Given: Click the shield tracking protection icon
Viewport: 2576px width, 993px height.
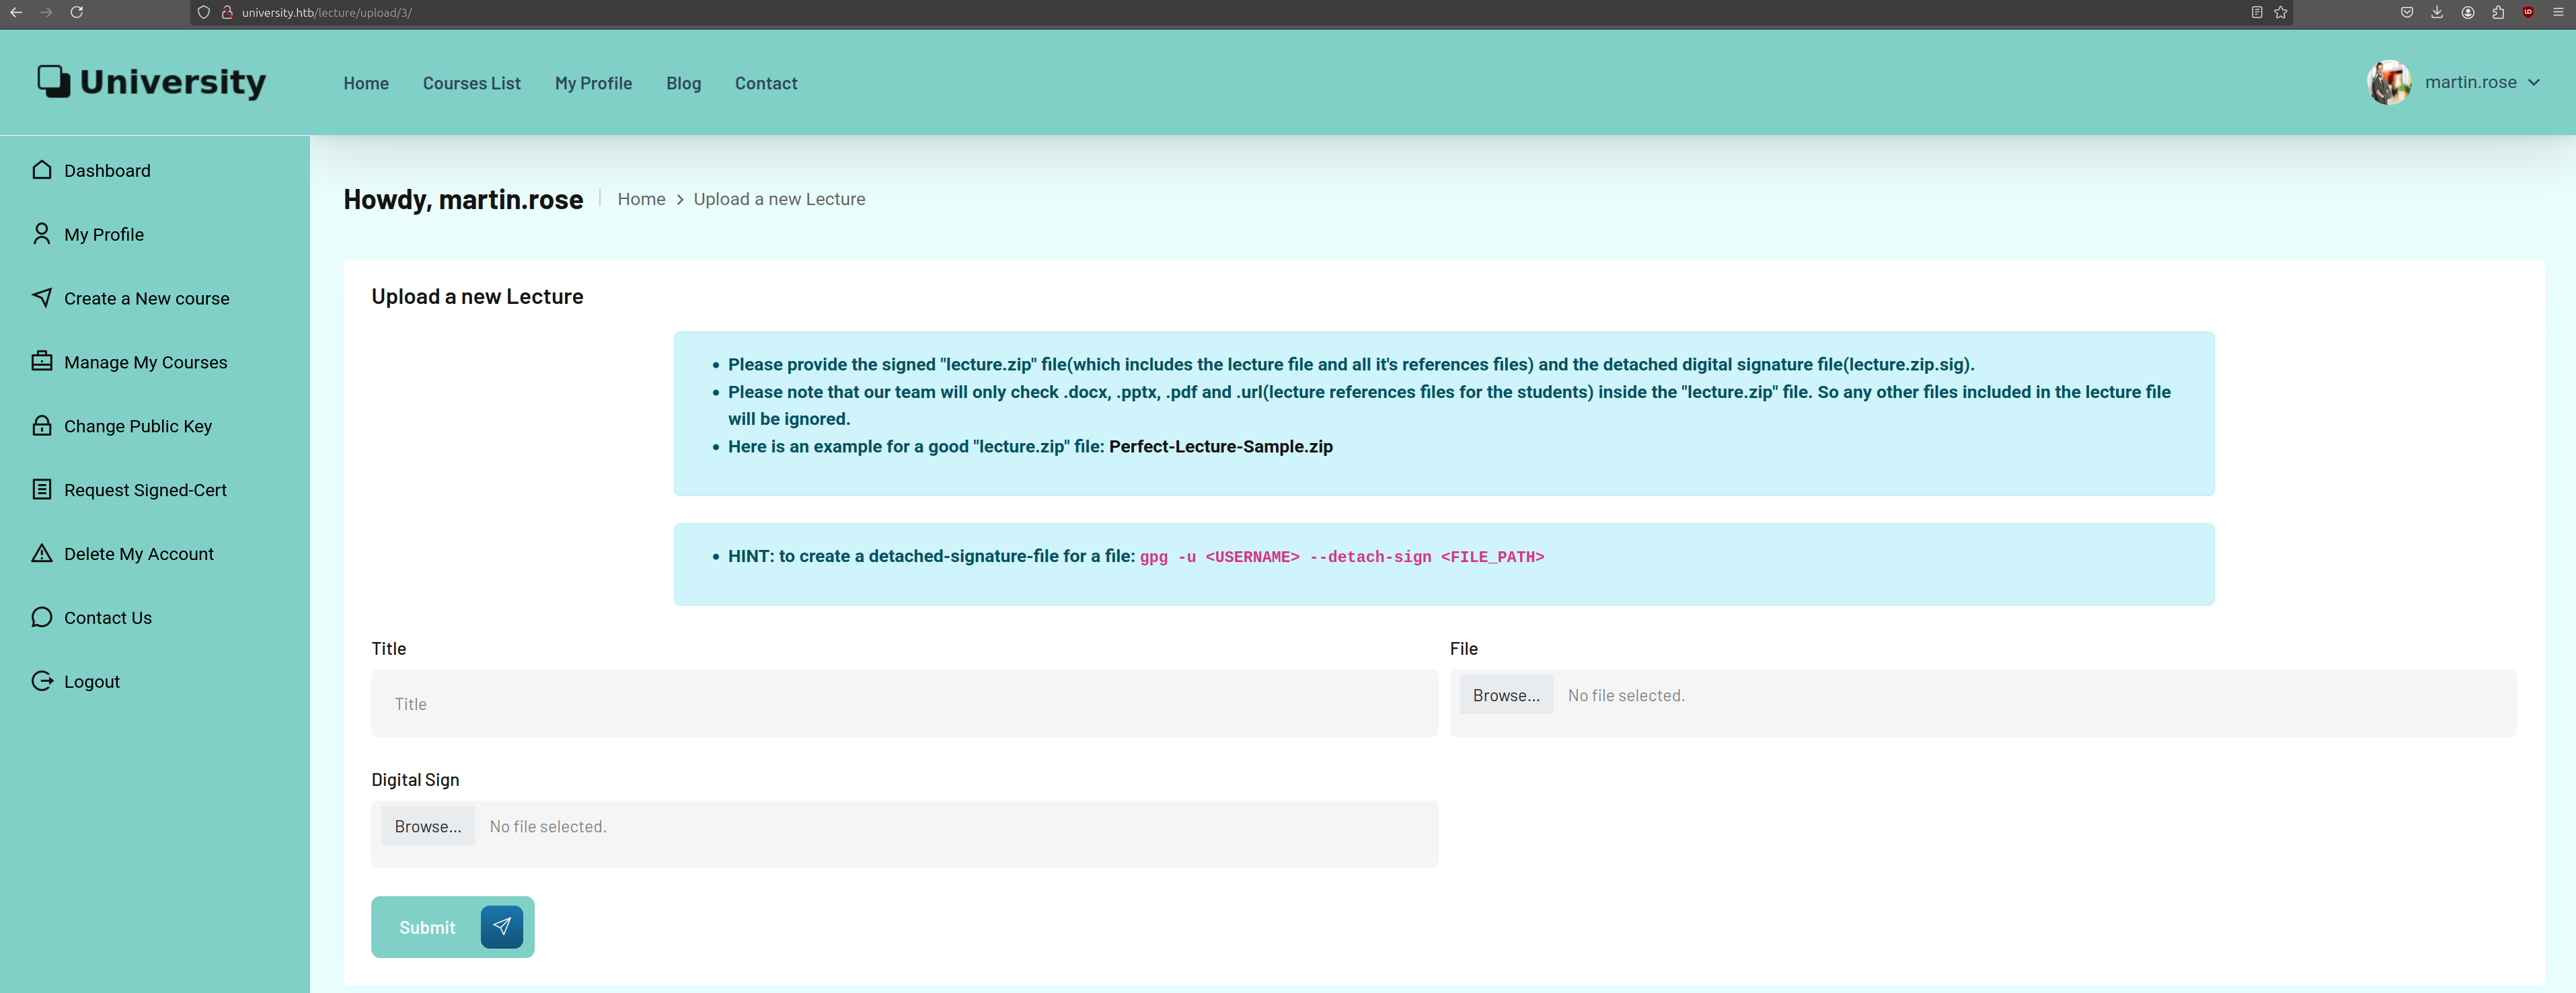Looking at the screenshot, I should click(x=204, y=12).
